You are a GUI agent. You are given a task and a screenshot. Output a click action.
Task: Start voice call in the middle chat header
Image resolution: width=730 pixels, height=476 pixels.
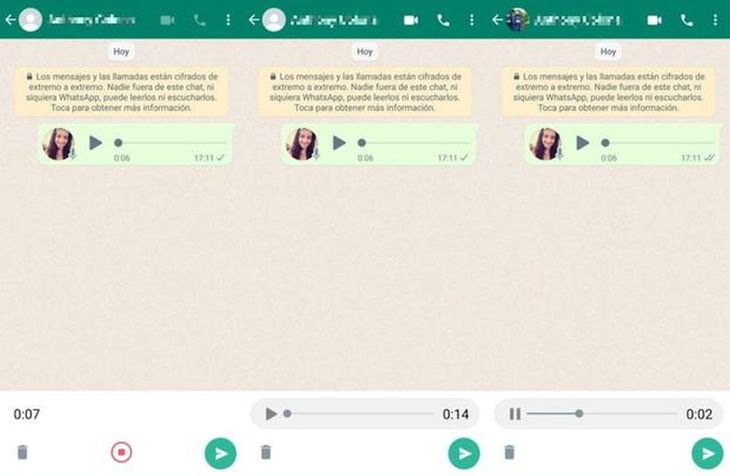(x=443, y=20)
